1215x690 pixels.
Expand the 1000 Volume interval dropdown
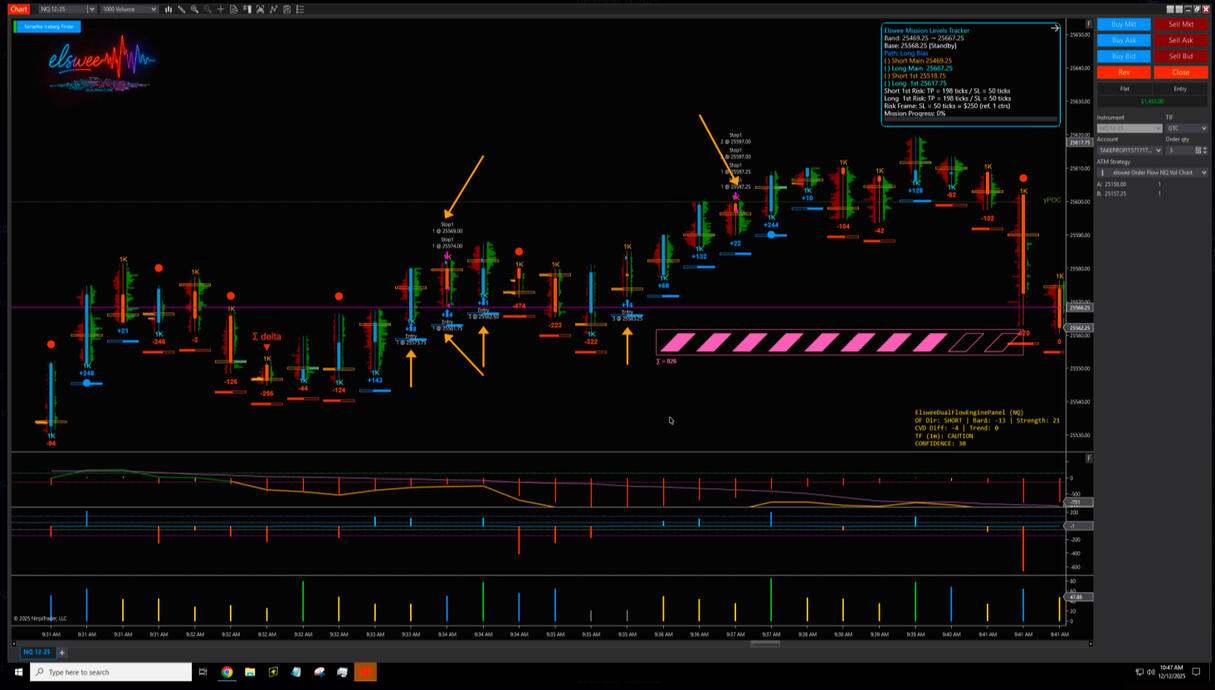click(x=154, y=9)
